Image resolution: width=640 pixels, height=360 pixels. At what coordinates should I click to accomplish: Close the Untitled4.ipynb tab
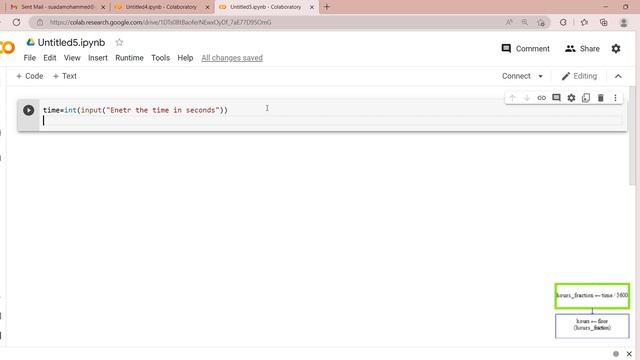pyautogui.click(x=207, y=7)
